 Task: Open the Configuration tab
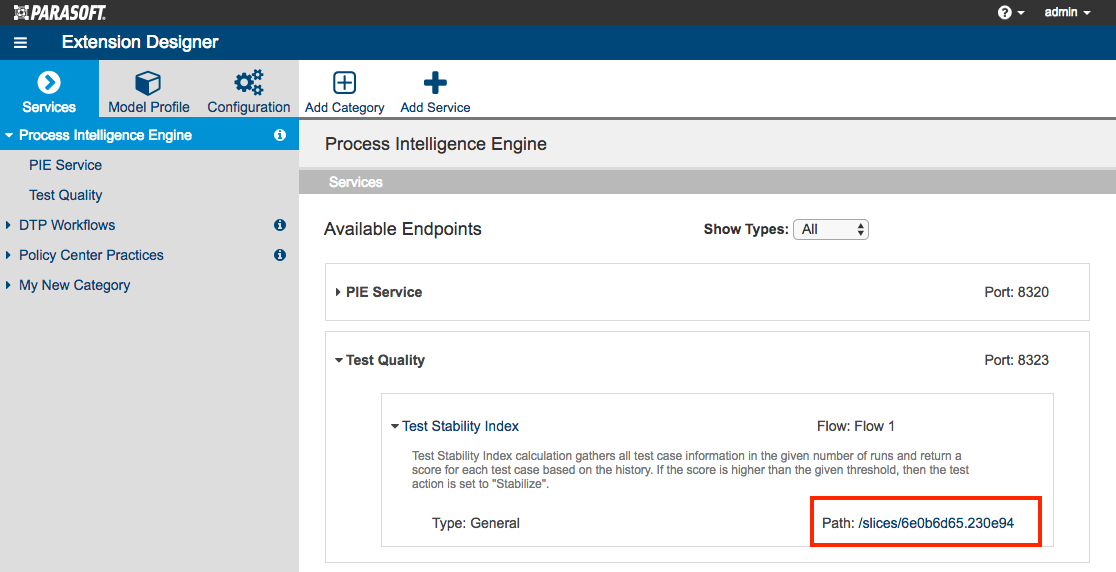(x=248, y=92)
